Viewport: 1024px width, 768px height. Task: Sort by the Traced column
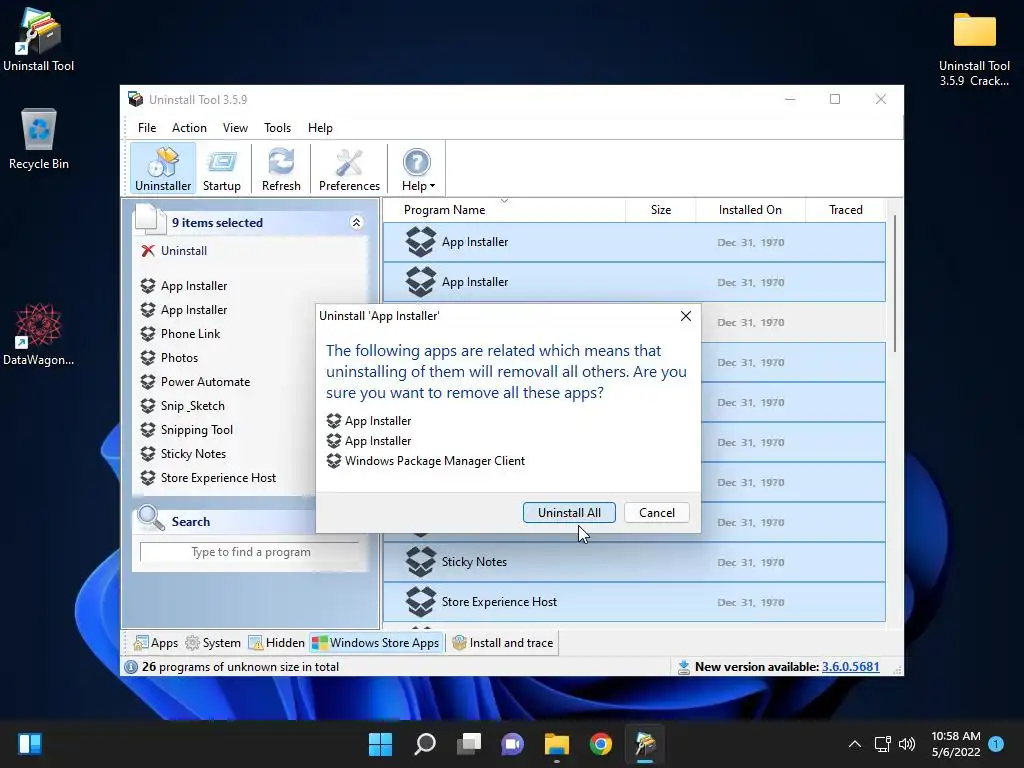tap(845, 210)
